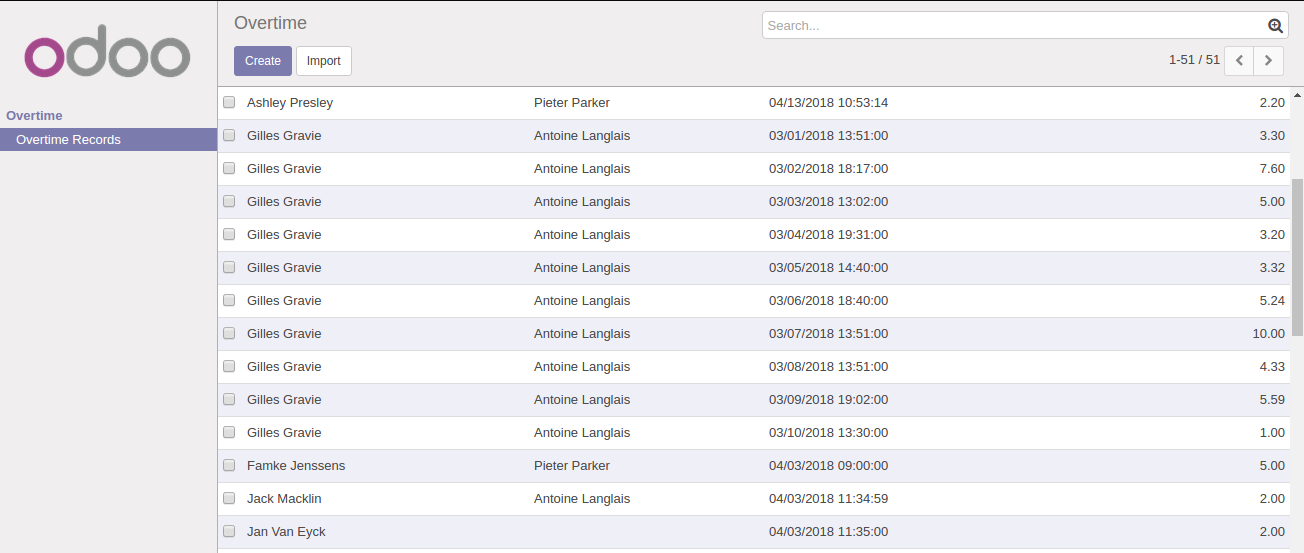The image size is (1304, 553).
Task: Click the Create button
Action: click(263, 61)
